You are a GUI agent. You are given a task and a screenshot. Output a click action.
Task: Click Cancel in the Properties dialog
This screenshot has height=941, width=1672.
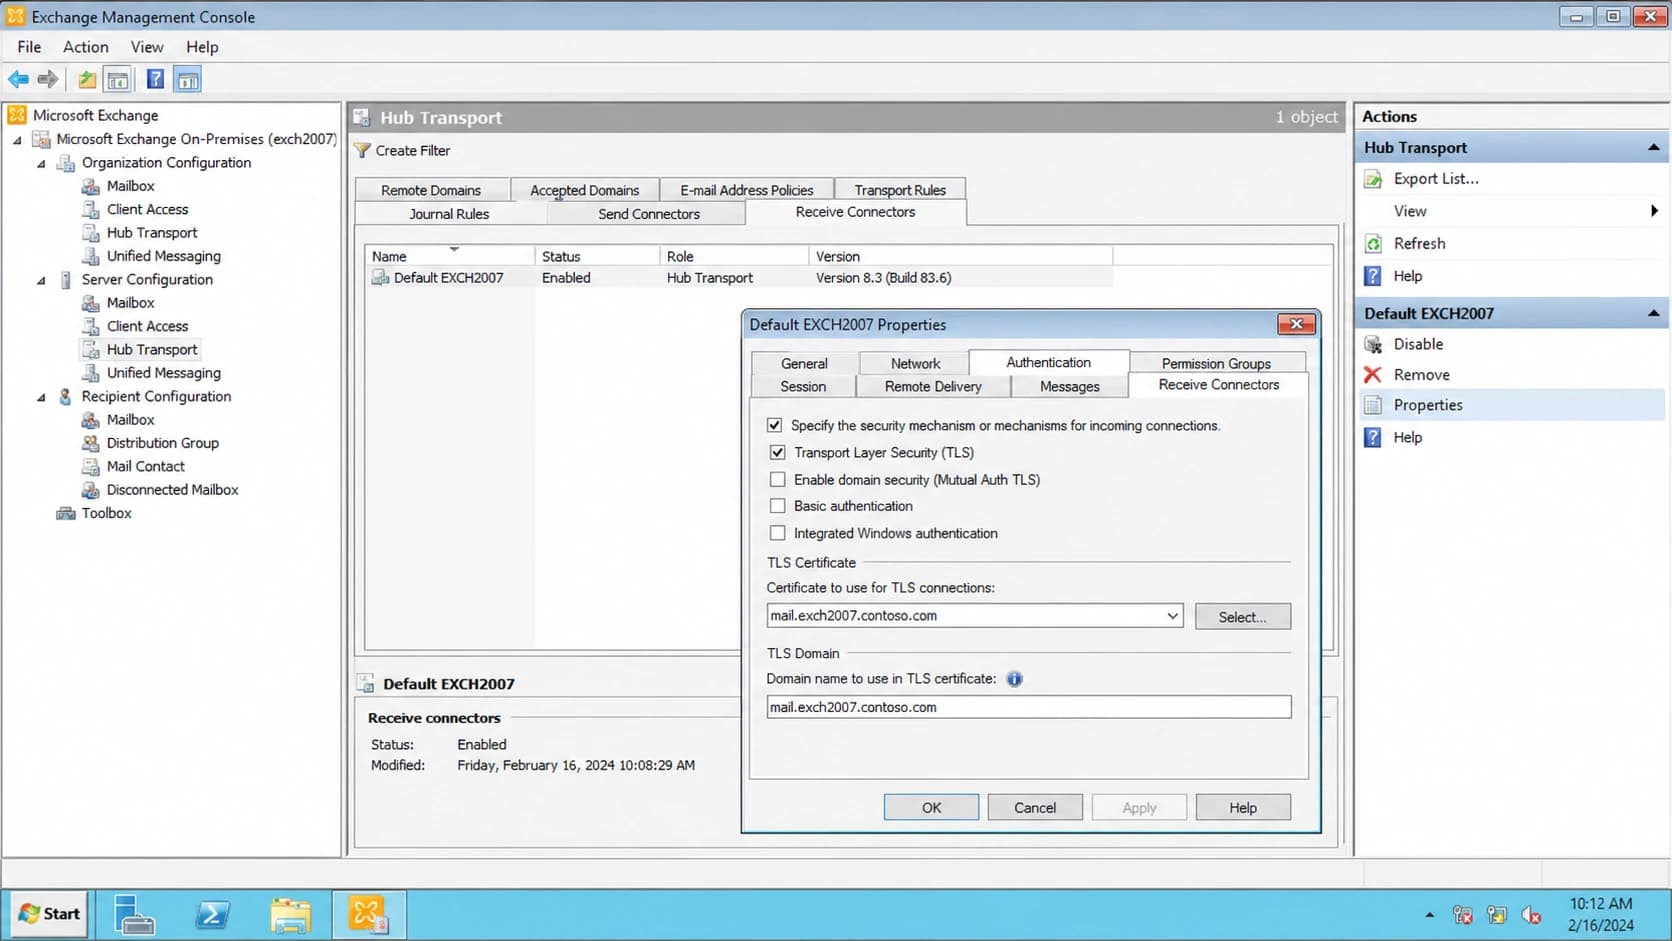point(1035,808)
